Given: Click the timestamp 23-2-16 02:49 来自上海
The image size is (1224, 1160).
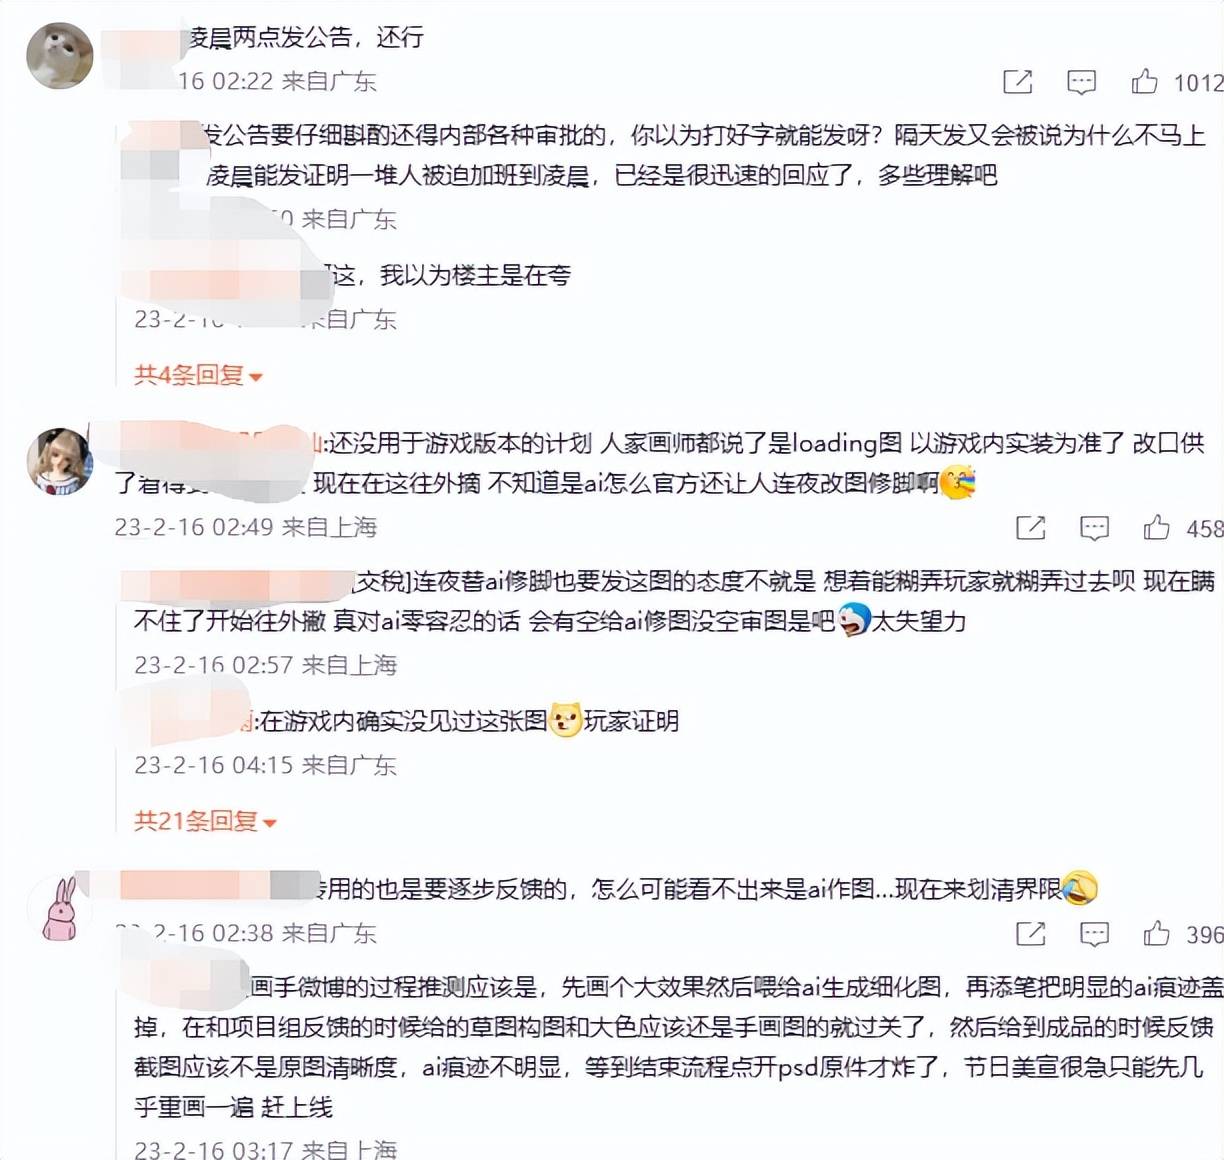Looking at the screenshot, I should [246, 527].
